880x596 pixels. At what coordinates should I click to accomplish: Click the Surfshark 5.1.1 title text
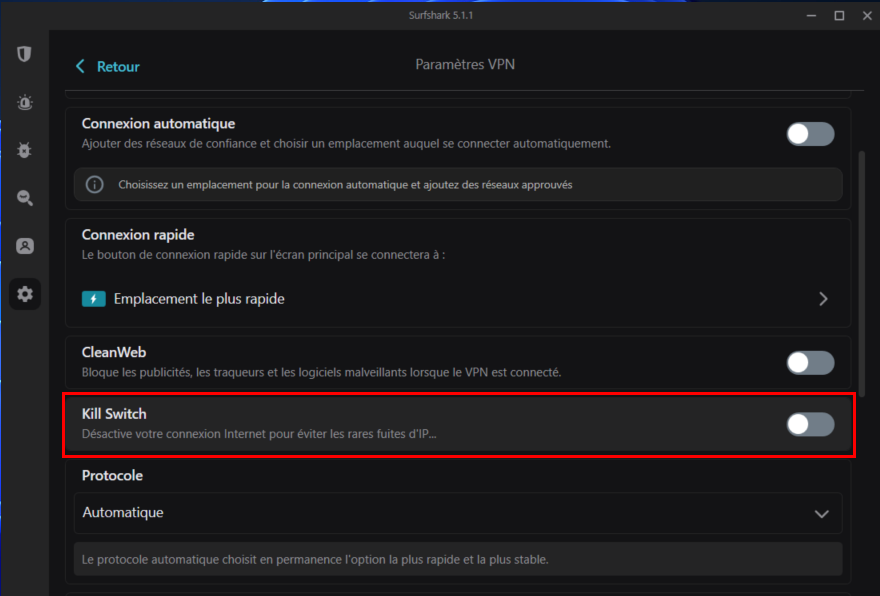point(441,15)
